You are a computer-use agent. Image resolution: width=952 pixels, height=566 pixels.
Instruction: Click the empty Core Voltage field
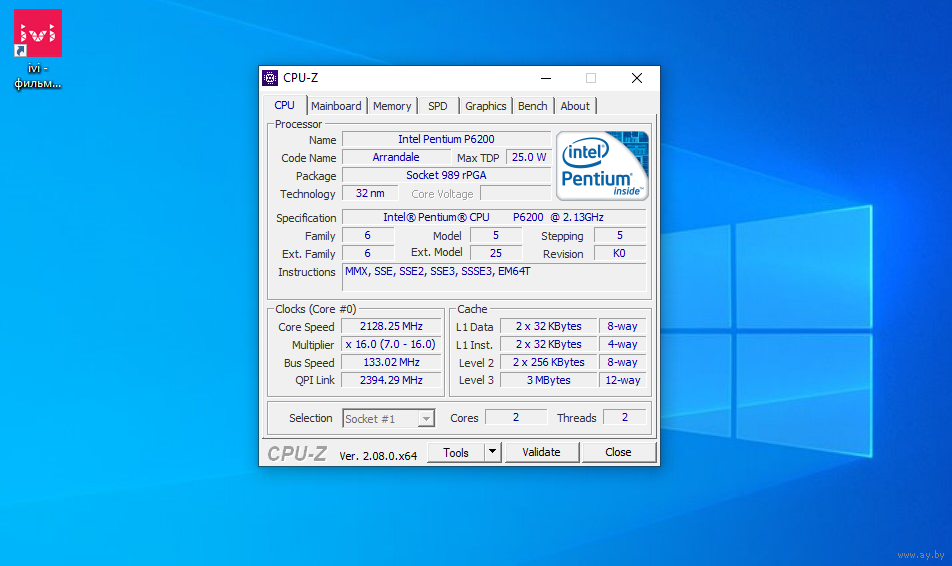point(515,193)
